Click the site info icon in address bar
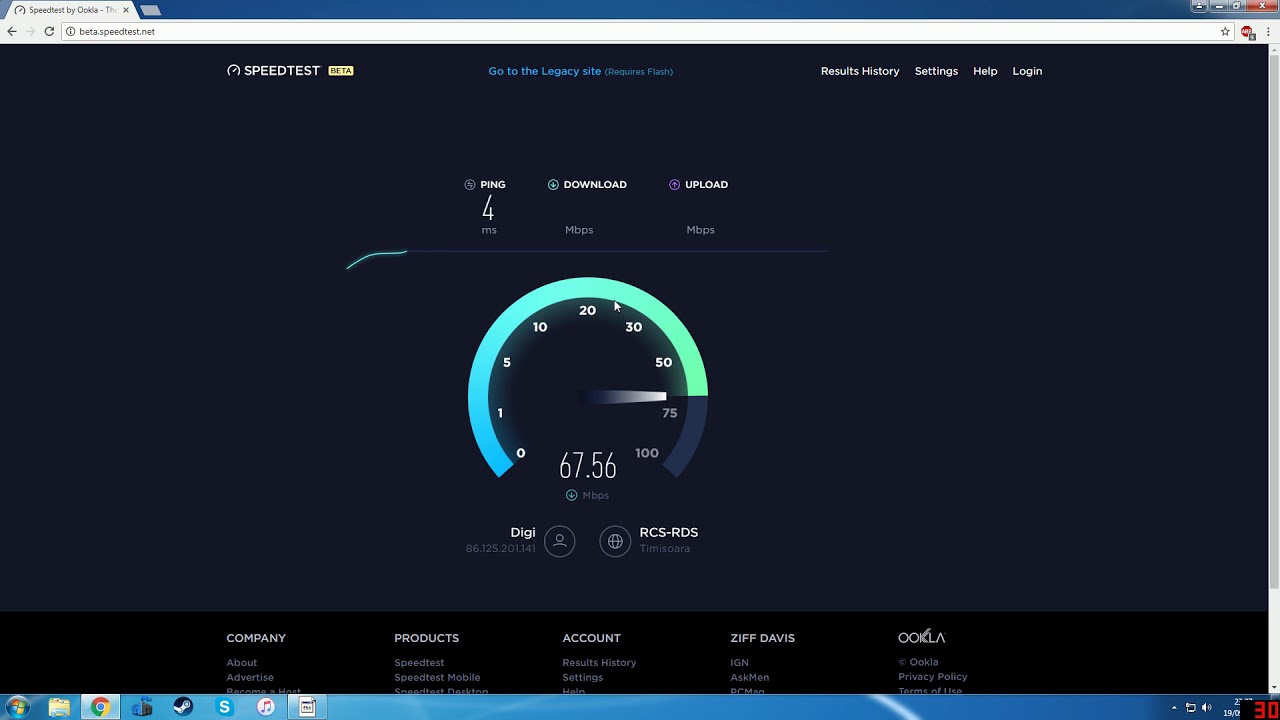The width and height of the screenshot is (1280, 720). [x=71, y=31]
